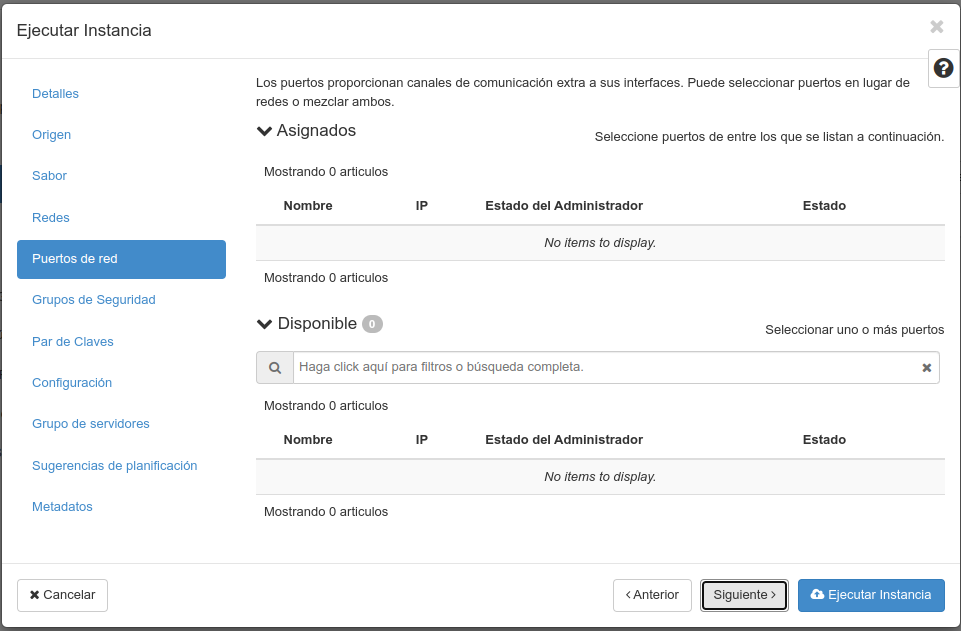The width and height of the screenshot is (961, 631).
Task: Open the help question mark icon
Action: pyautogui.click(x=943, y=68)
